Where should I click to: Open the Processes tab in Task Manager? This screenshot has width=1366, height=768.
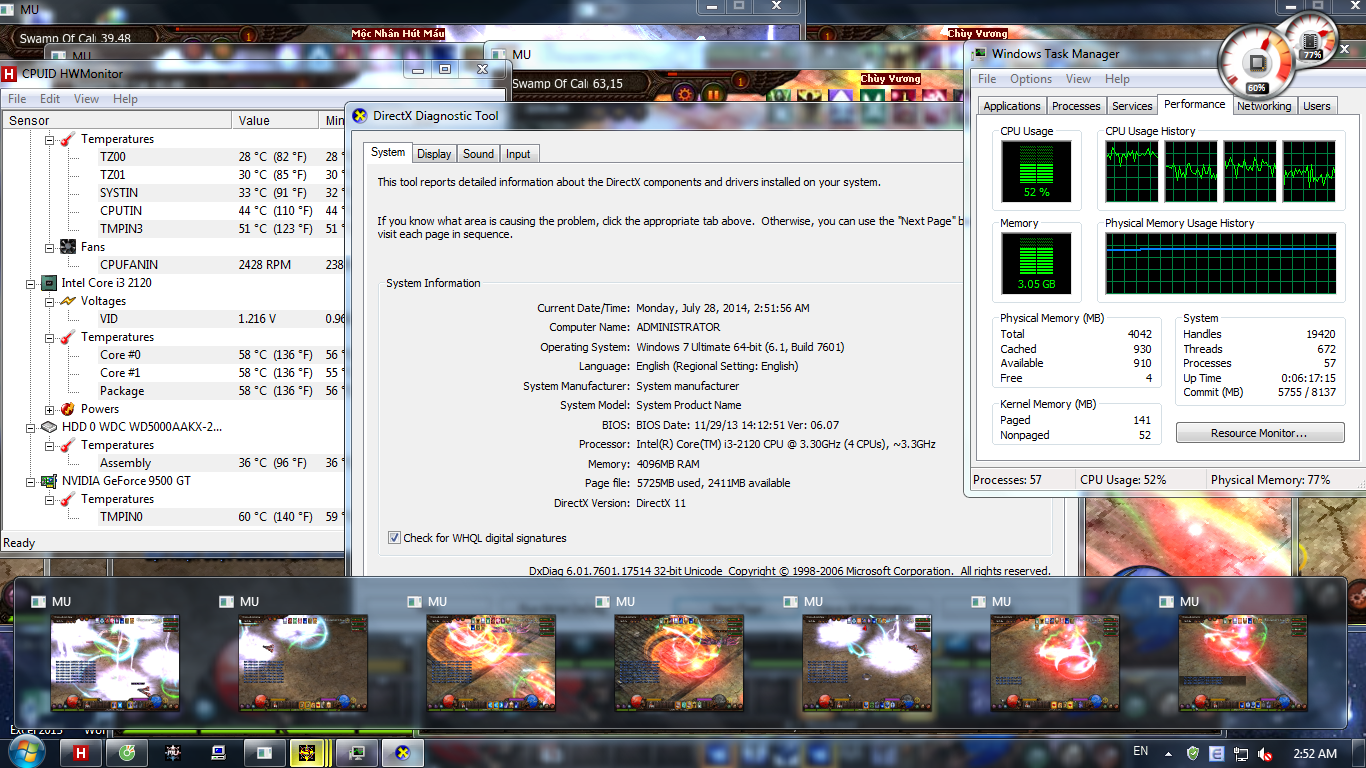[x=1076, y=106]
